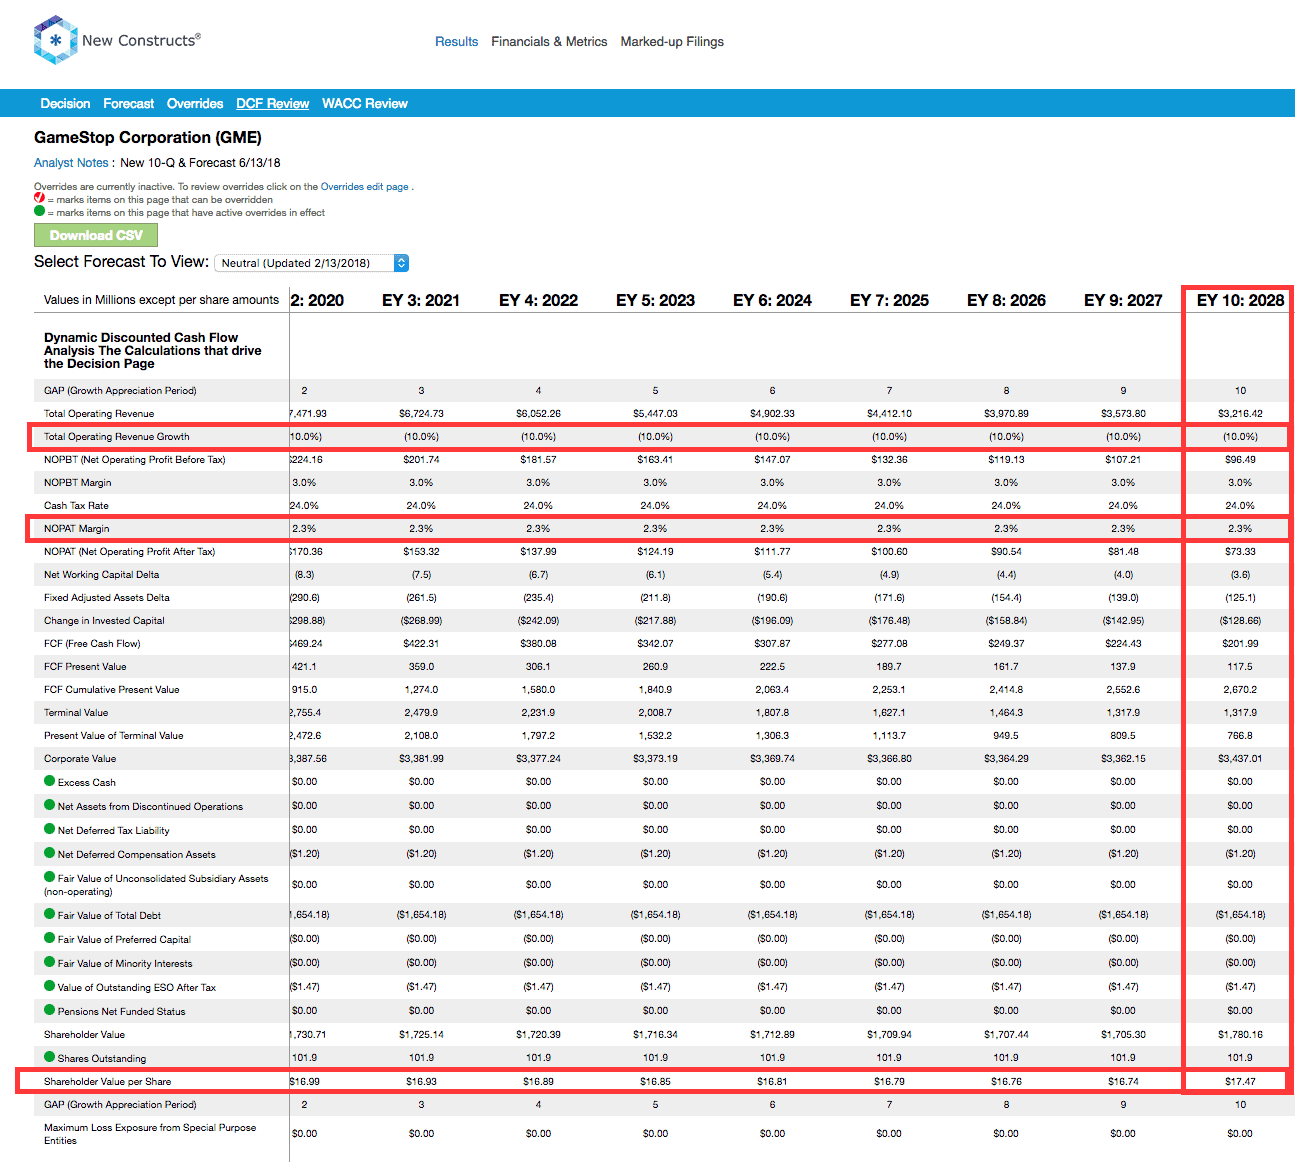
Task: Click the Fixed Adjusted Assets Delta label
Action: pos(107,598)
